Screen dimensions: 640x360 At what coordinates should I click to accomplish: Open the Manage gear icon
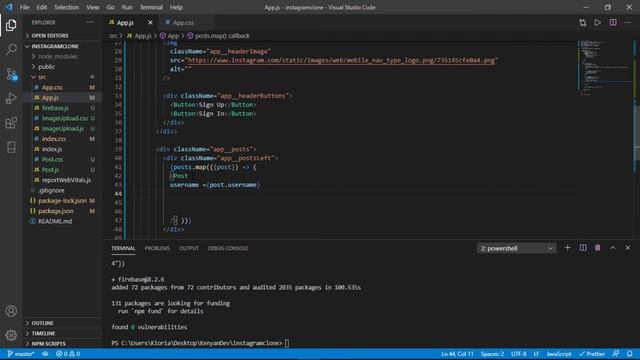[x=11, y=335]
